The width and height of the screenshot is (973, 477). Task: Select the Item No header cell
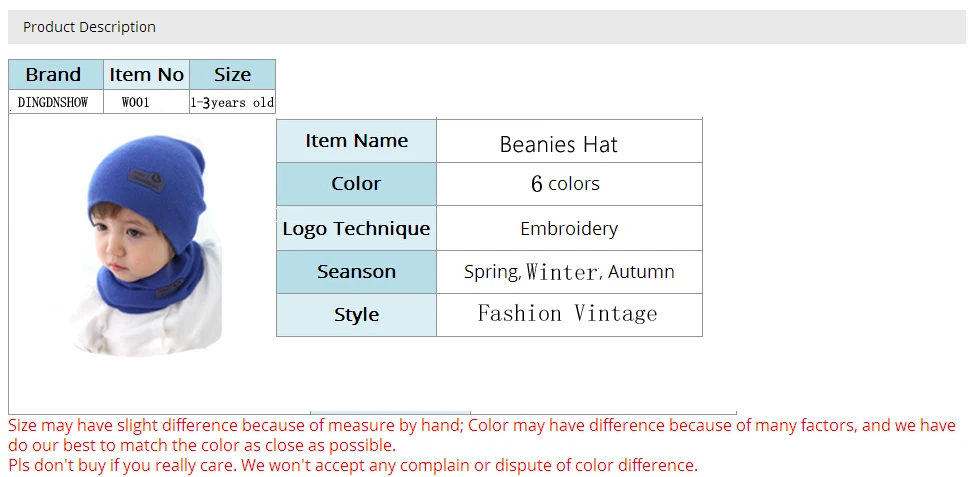pos(146,74)
